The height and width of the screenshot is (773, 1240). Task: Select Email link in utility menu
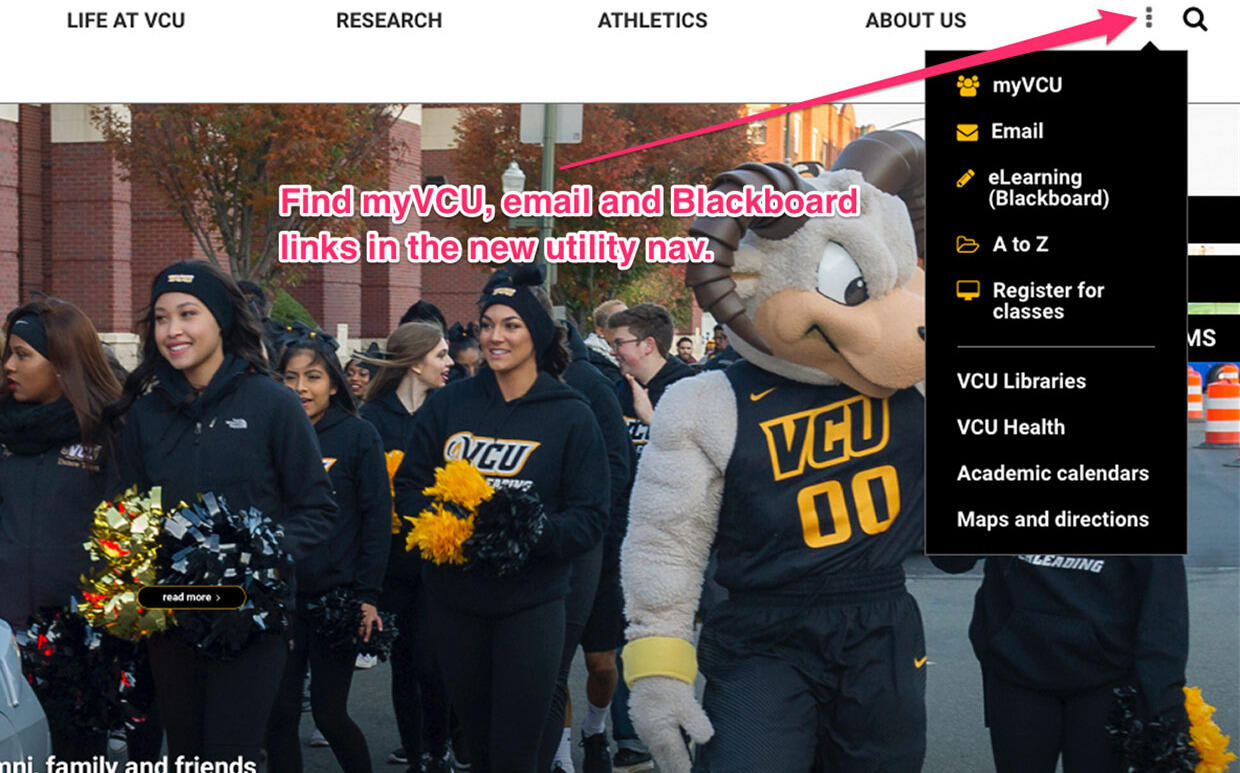point(1017,131)
